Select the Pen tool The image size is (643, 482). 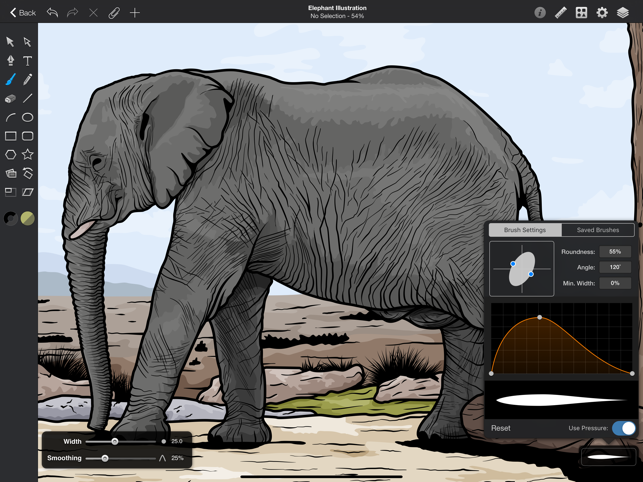click(10, 61)
